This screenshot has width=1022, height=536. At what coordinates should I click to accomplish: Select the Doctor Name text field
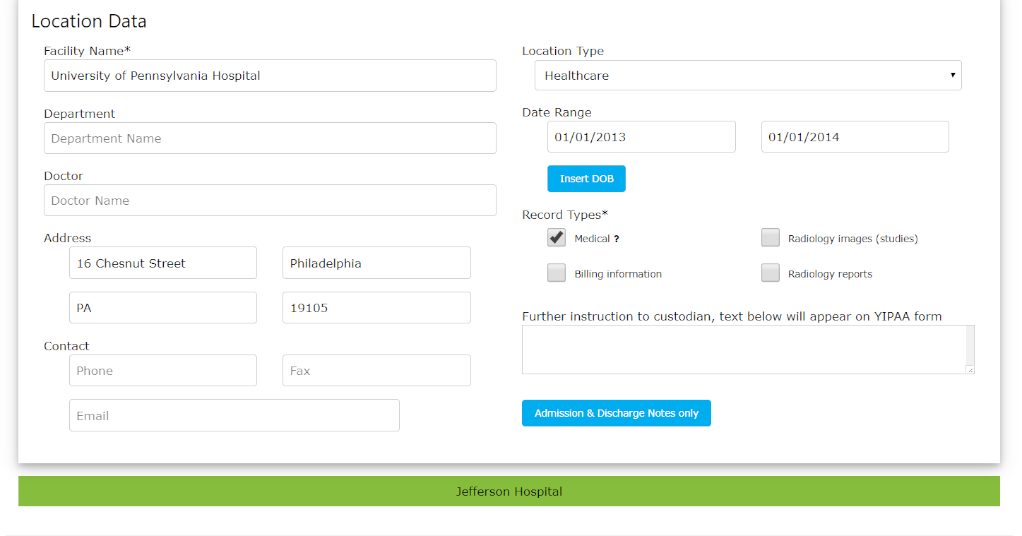click(x=270, y=200)
